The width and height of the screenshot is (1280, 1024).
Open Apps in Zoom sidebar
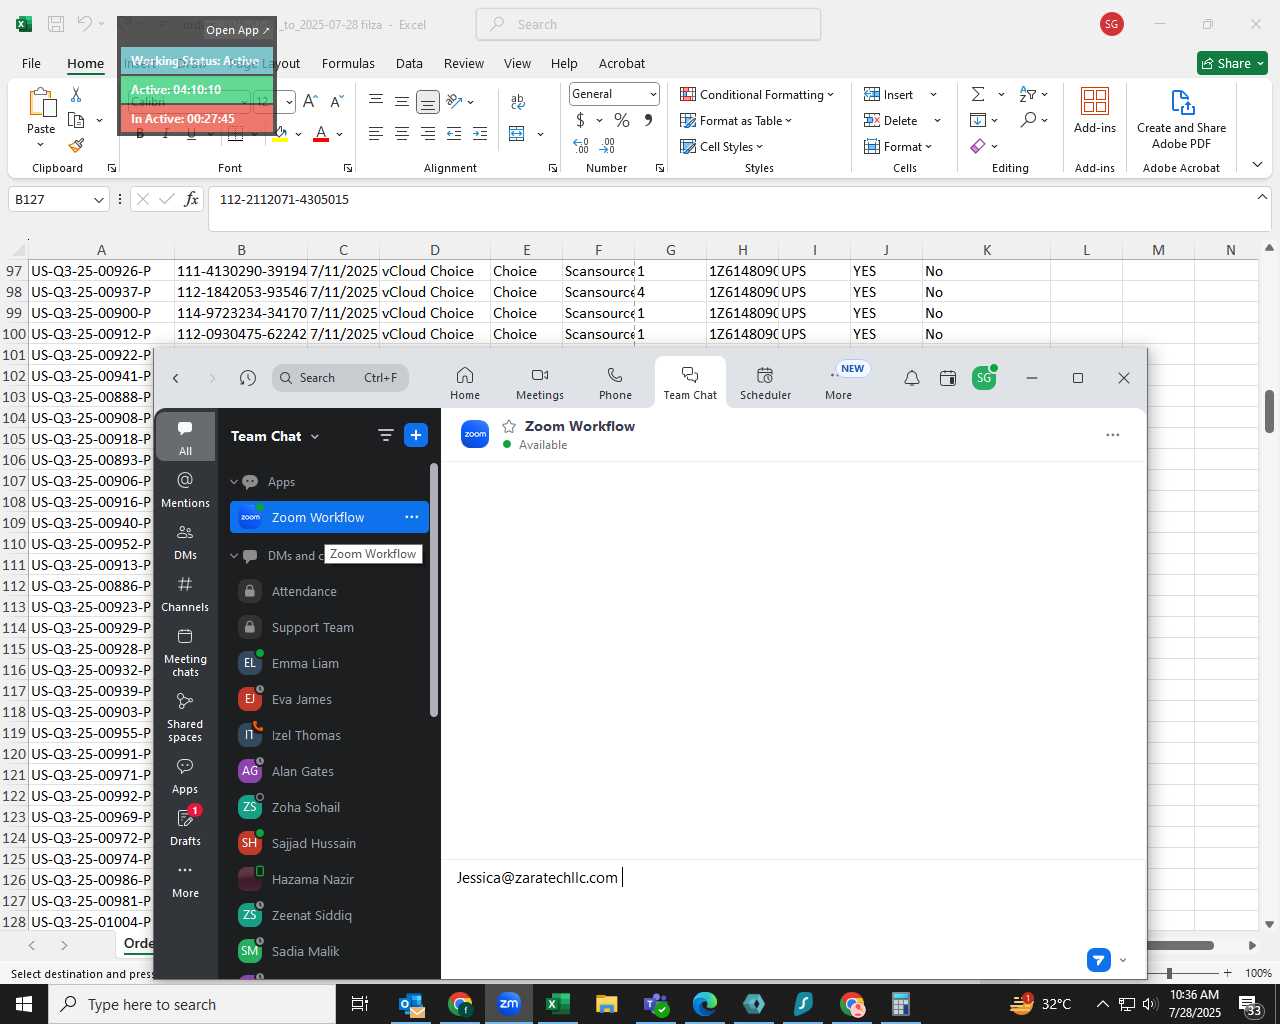(x=185, y=775)
